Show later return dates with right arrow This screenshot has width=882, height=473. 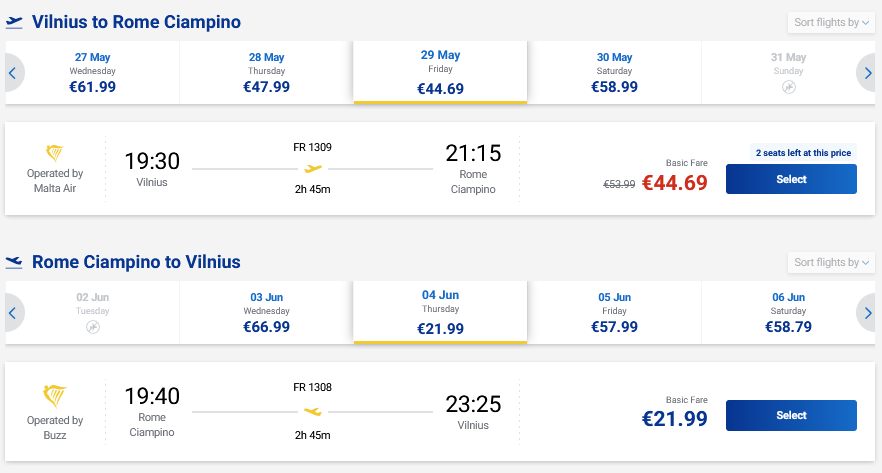(x=868, y=313)
